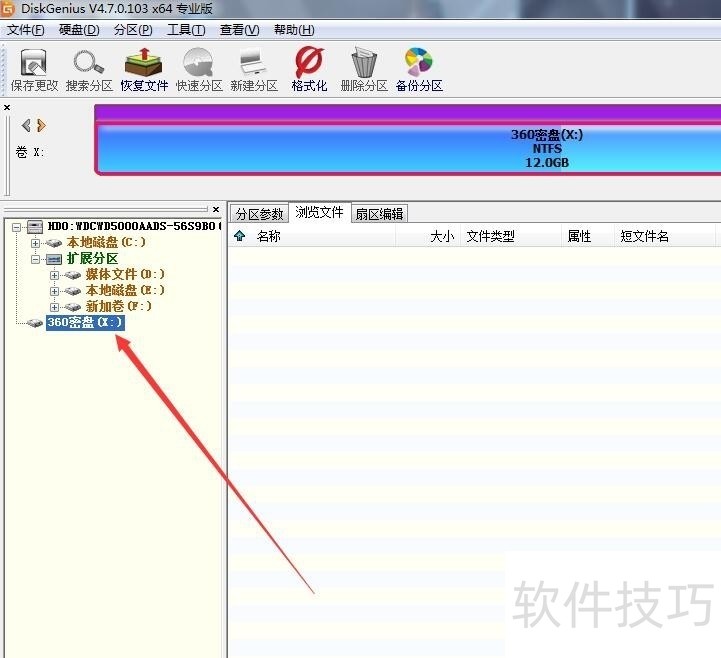
Task: Collapse the Extended Partition (扩展分区) node
Action: [35, 259]
